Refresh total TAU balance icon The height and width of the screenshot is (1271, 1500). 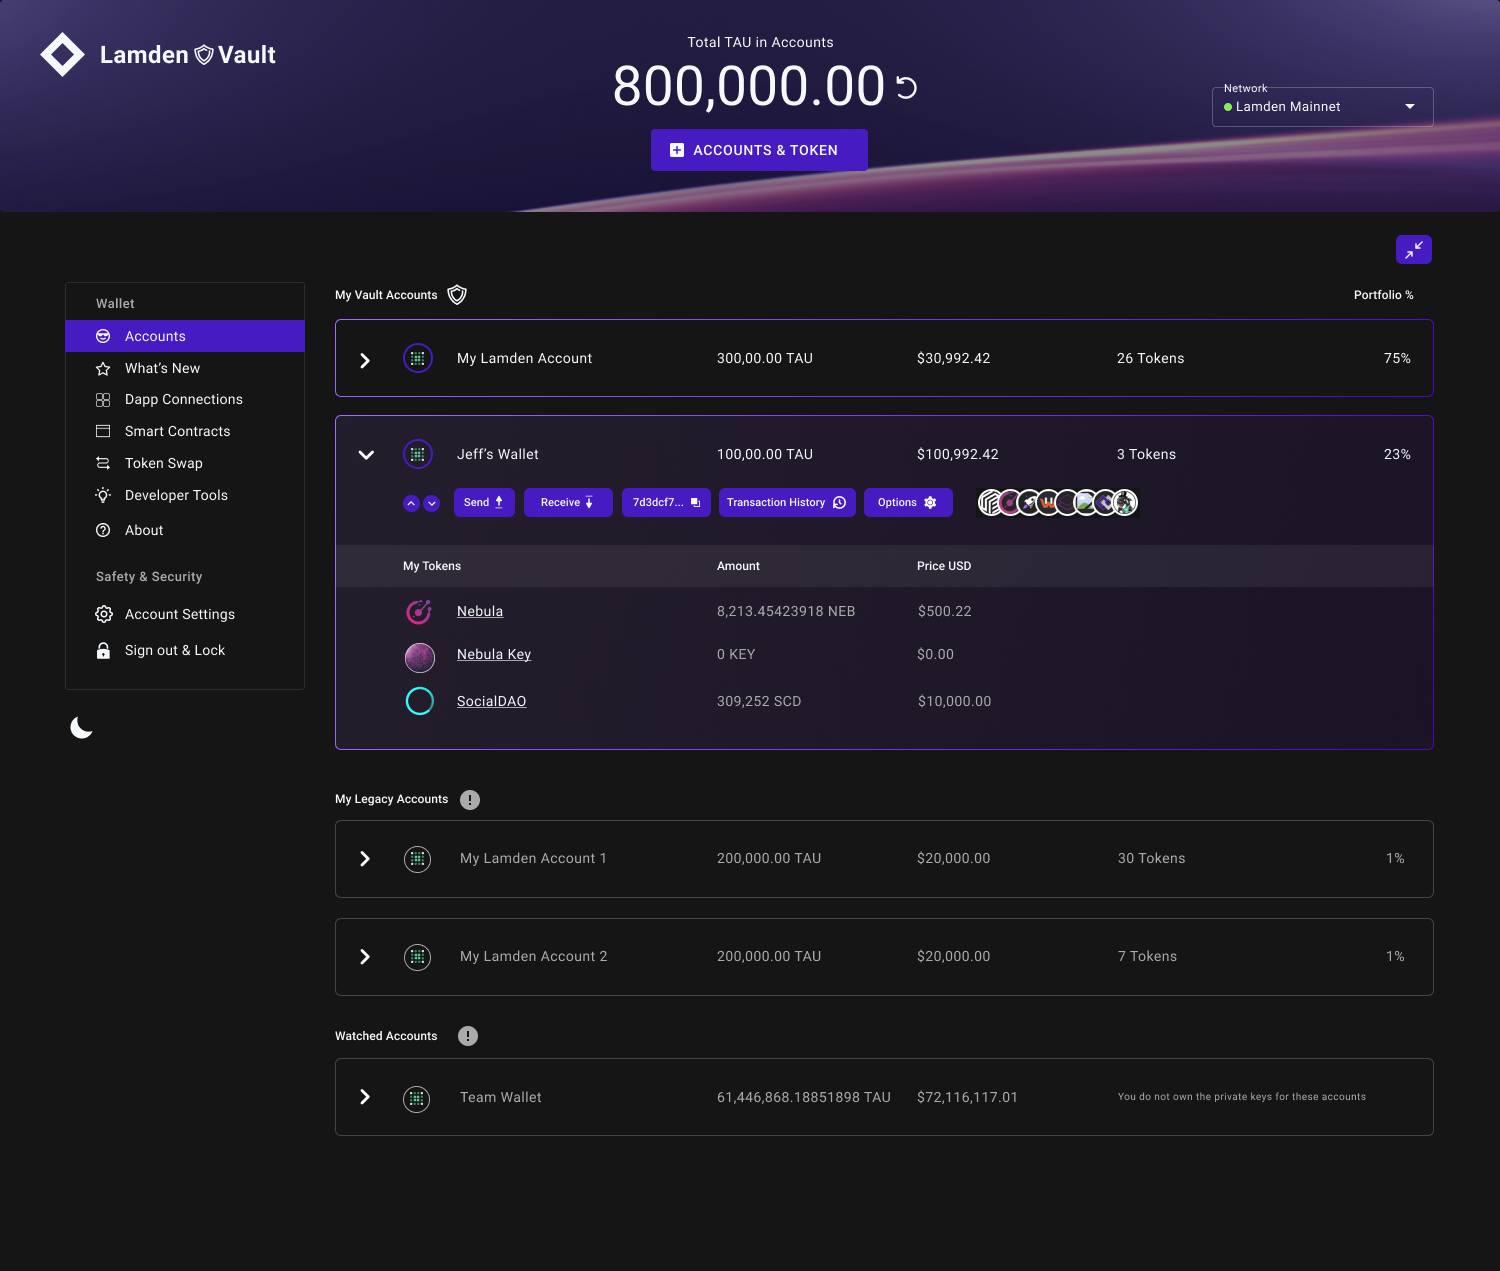point(906,88)
